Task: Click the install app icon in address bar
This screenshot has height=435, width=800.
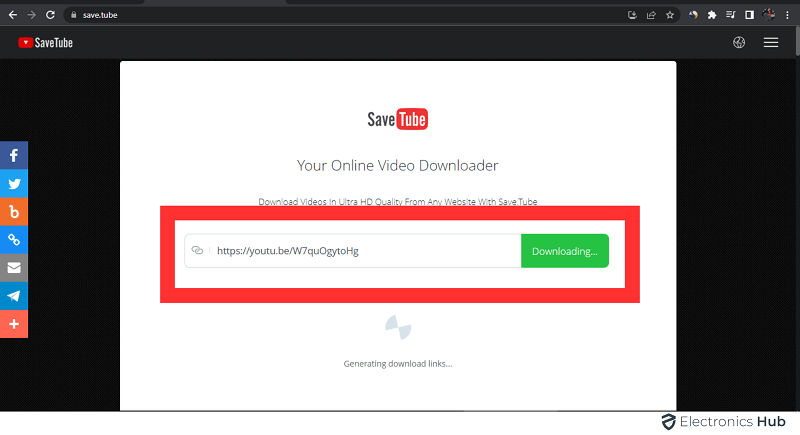Action: coord(632,15)
